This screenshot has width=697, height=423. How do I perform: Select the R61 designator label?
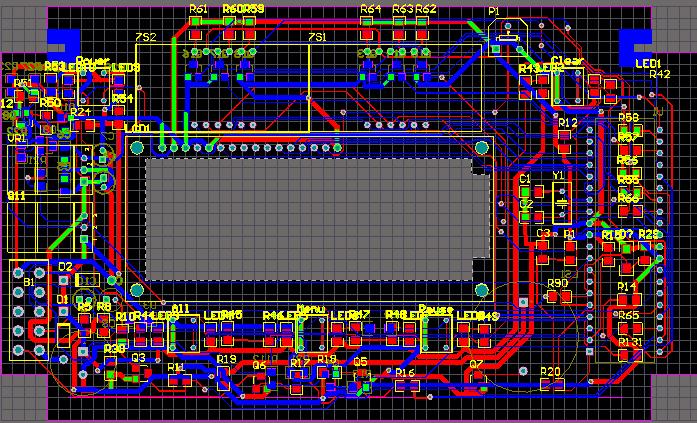pos(198,9)
